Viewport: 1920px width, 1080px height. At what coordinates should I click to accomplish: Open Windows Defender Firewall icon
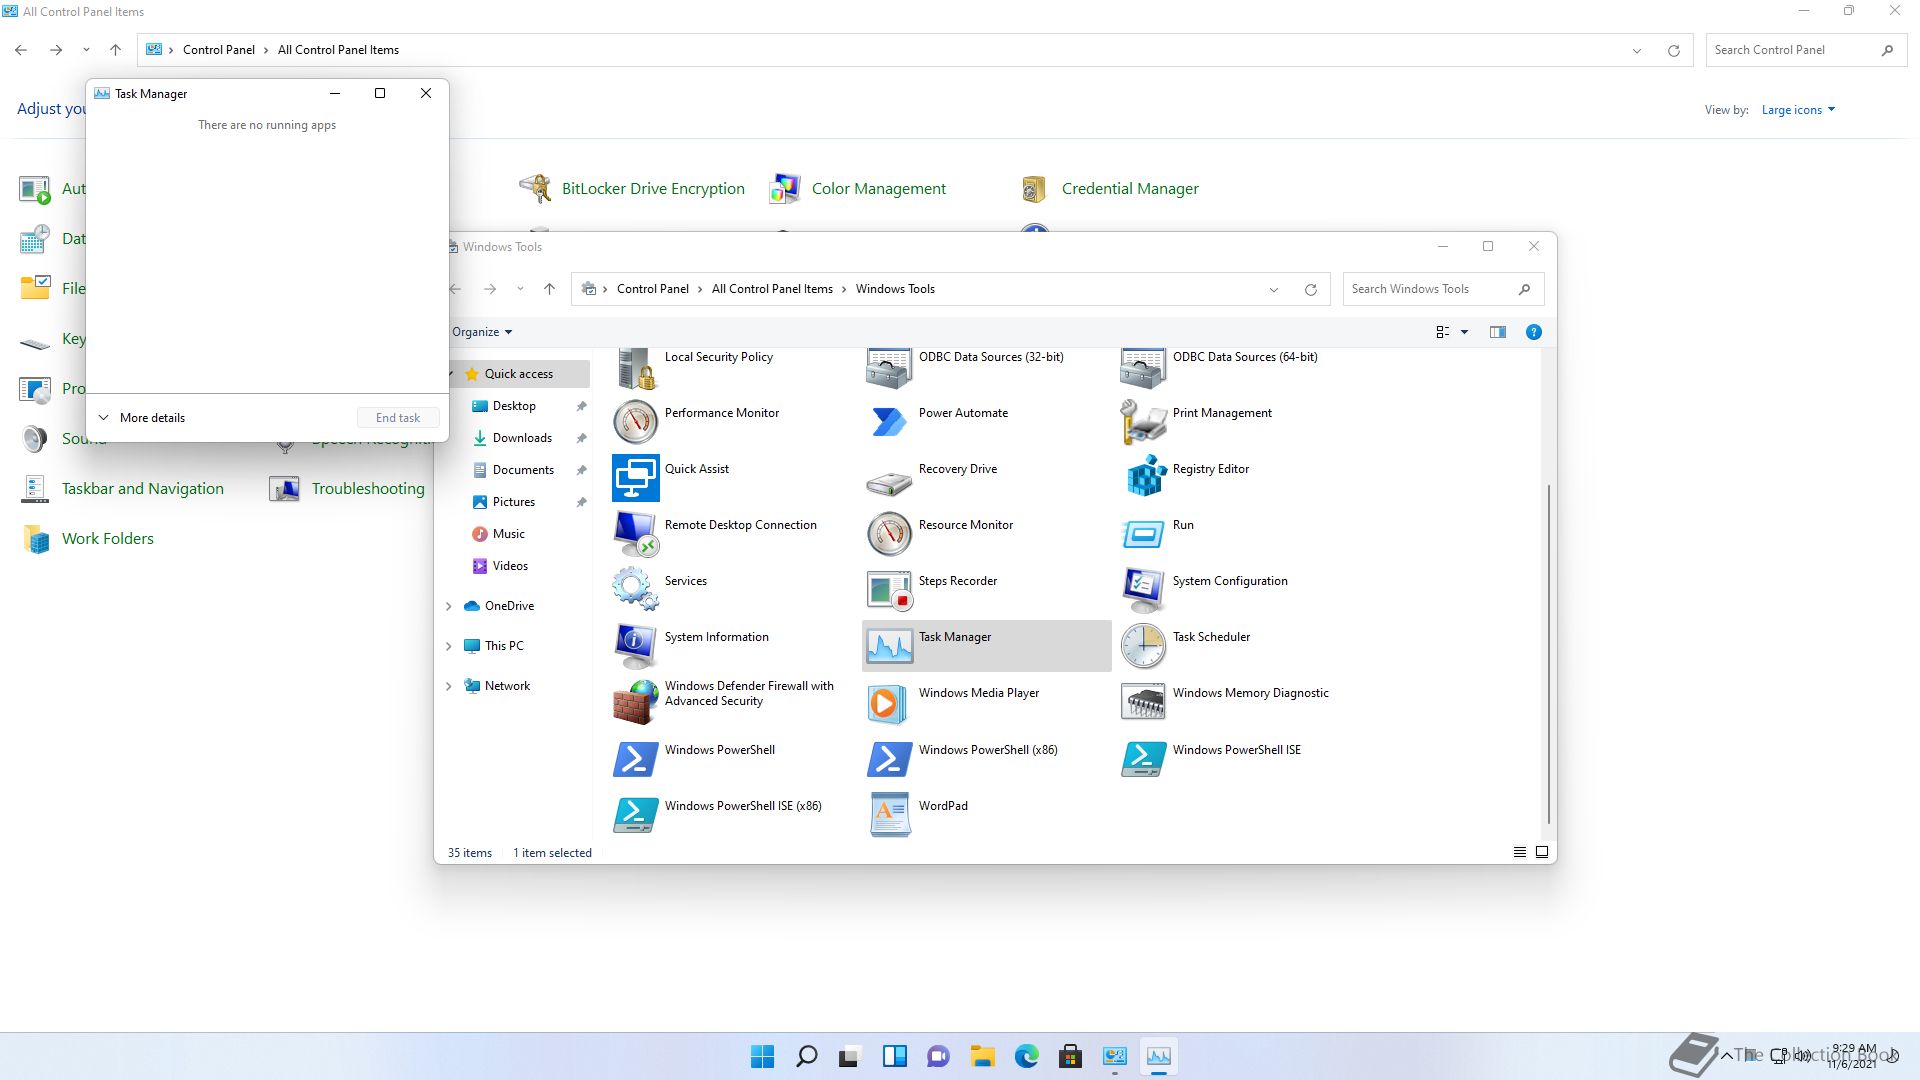click(636, 702)
